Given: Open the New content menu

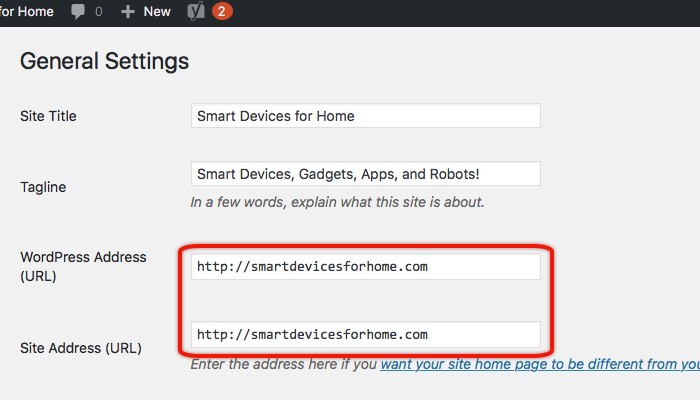Looking at the screenshot, I should 146,12.
